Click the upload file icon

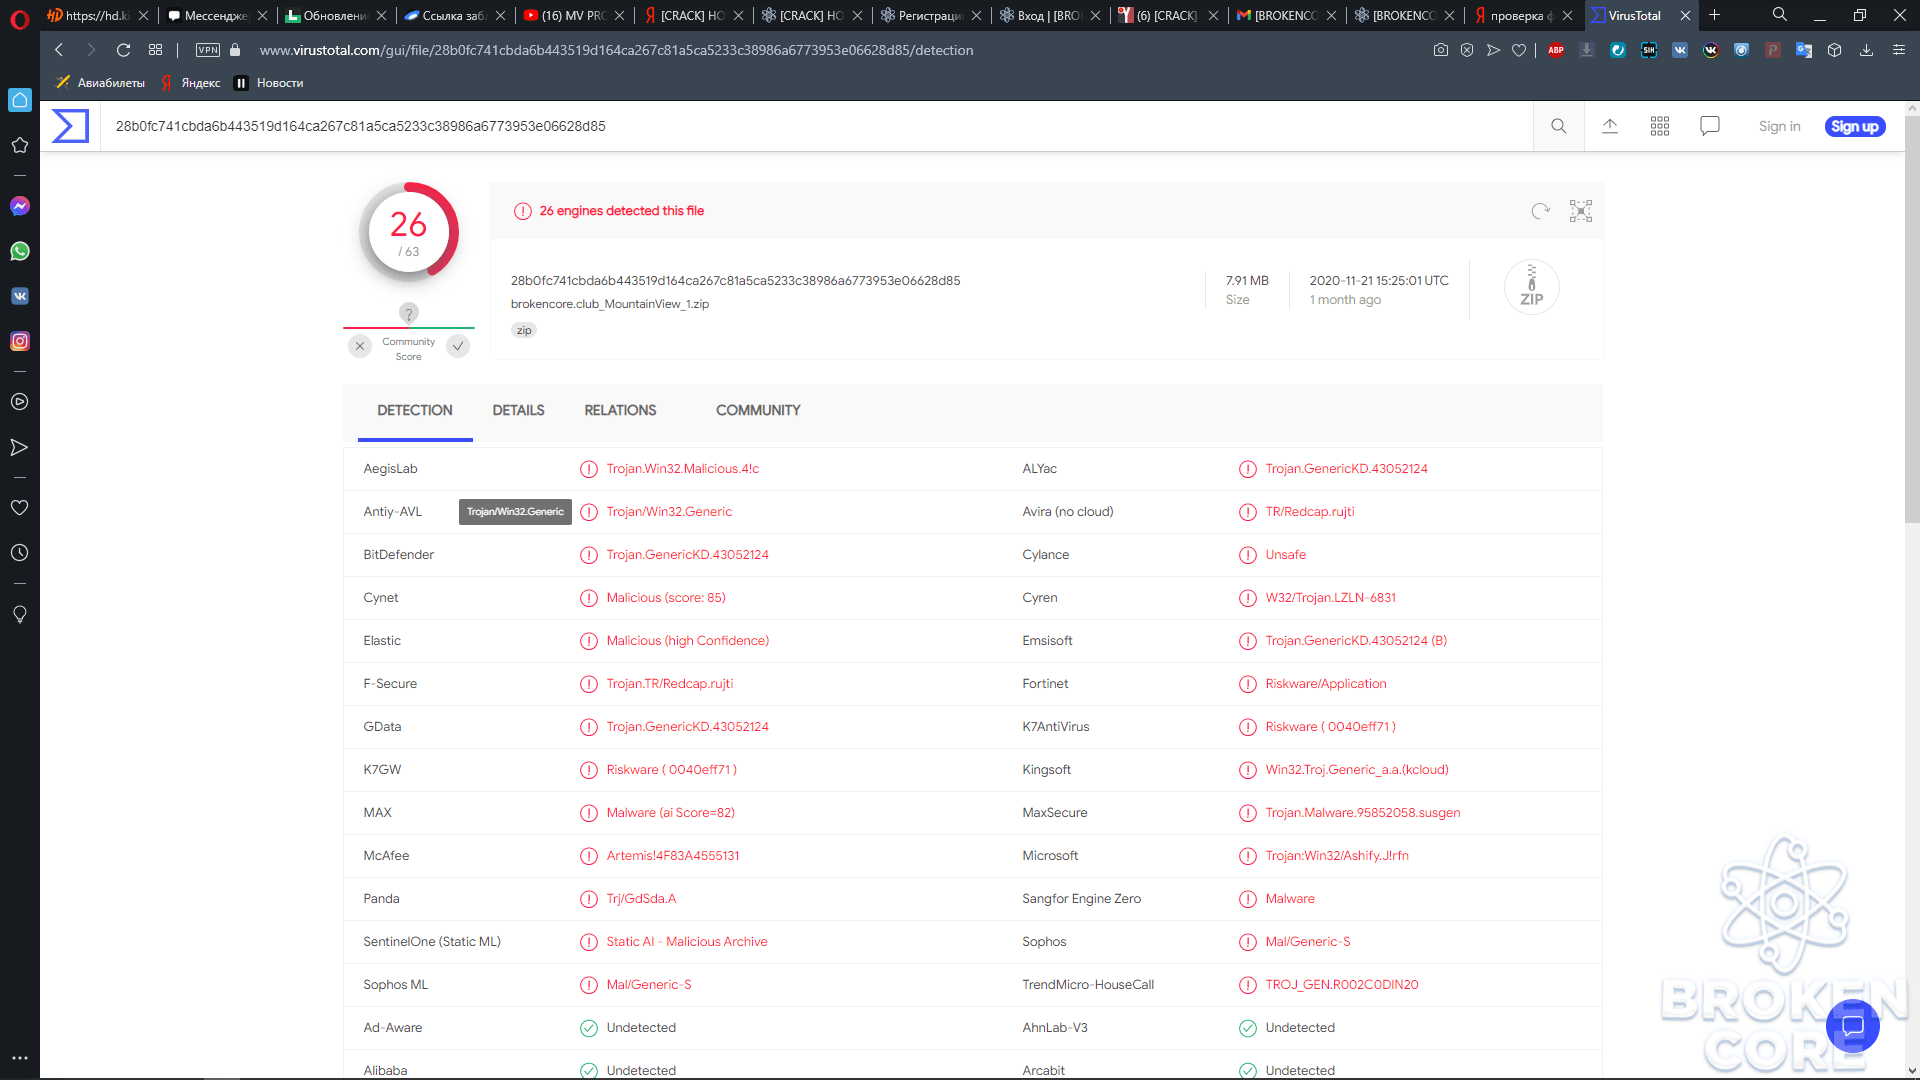(x=1610, y=126)
